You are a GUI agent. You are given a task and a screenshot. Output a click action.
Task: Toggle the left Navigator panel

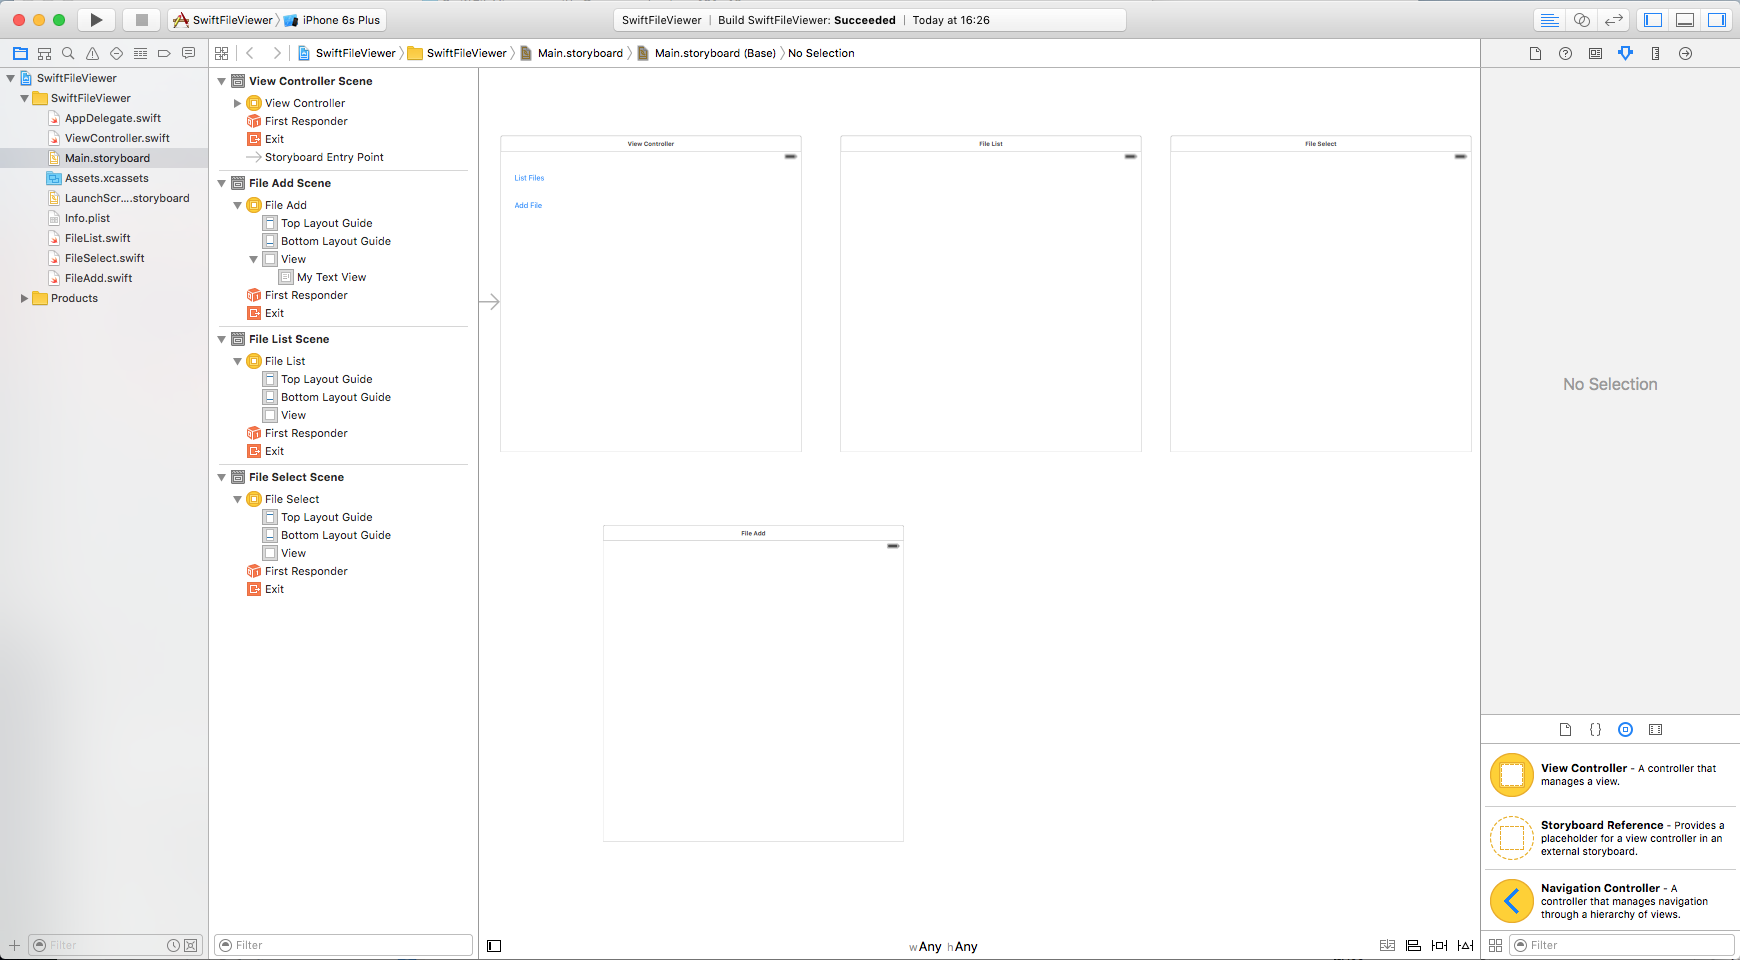click(1653, 20)
